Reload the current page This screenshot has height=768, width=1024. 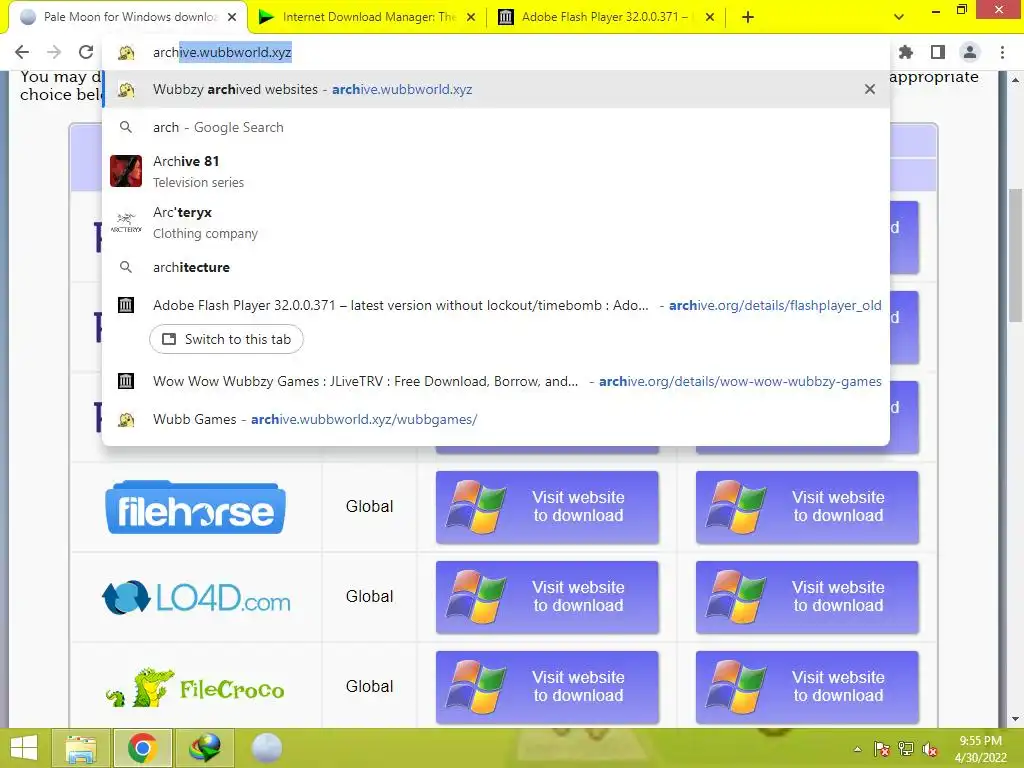click(86, 52)
